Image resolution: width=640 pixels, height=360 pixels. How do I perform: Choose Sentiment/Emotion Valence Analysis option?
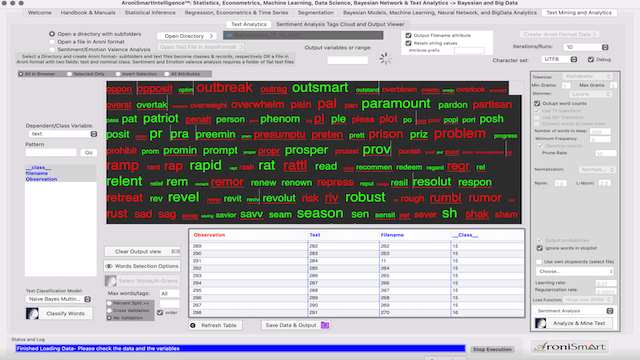pyautogui.click(x=52, y=49)
